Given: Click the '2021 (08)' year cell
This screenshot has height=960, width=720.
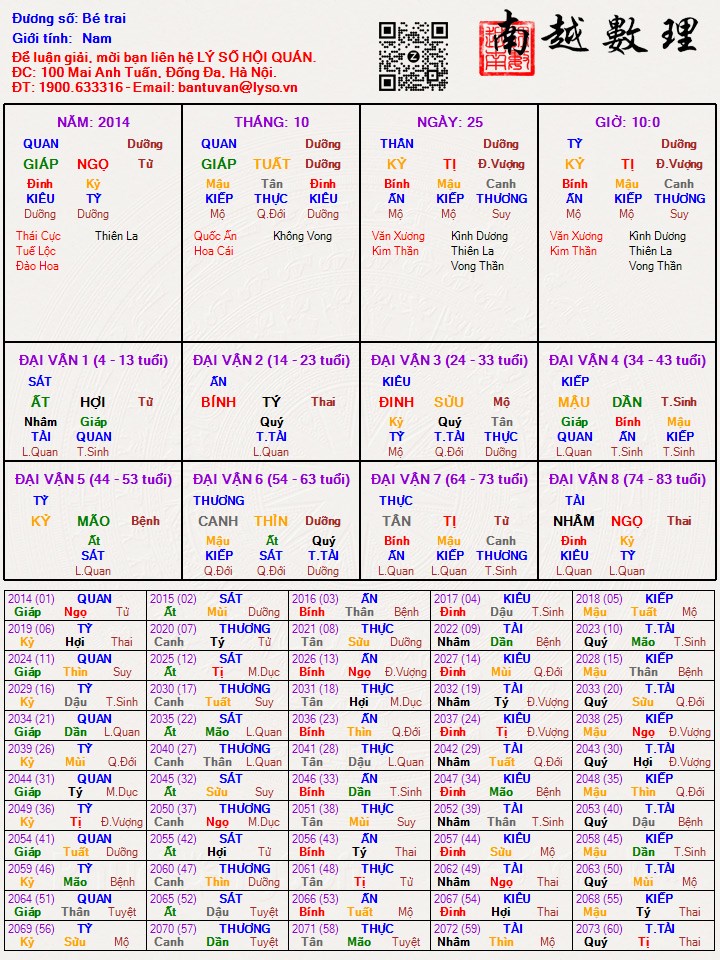Looking at the screenshot, I should pos(359,636).
